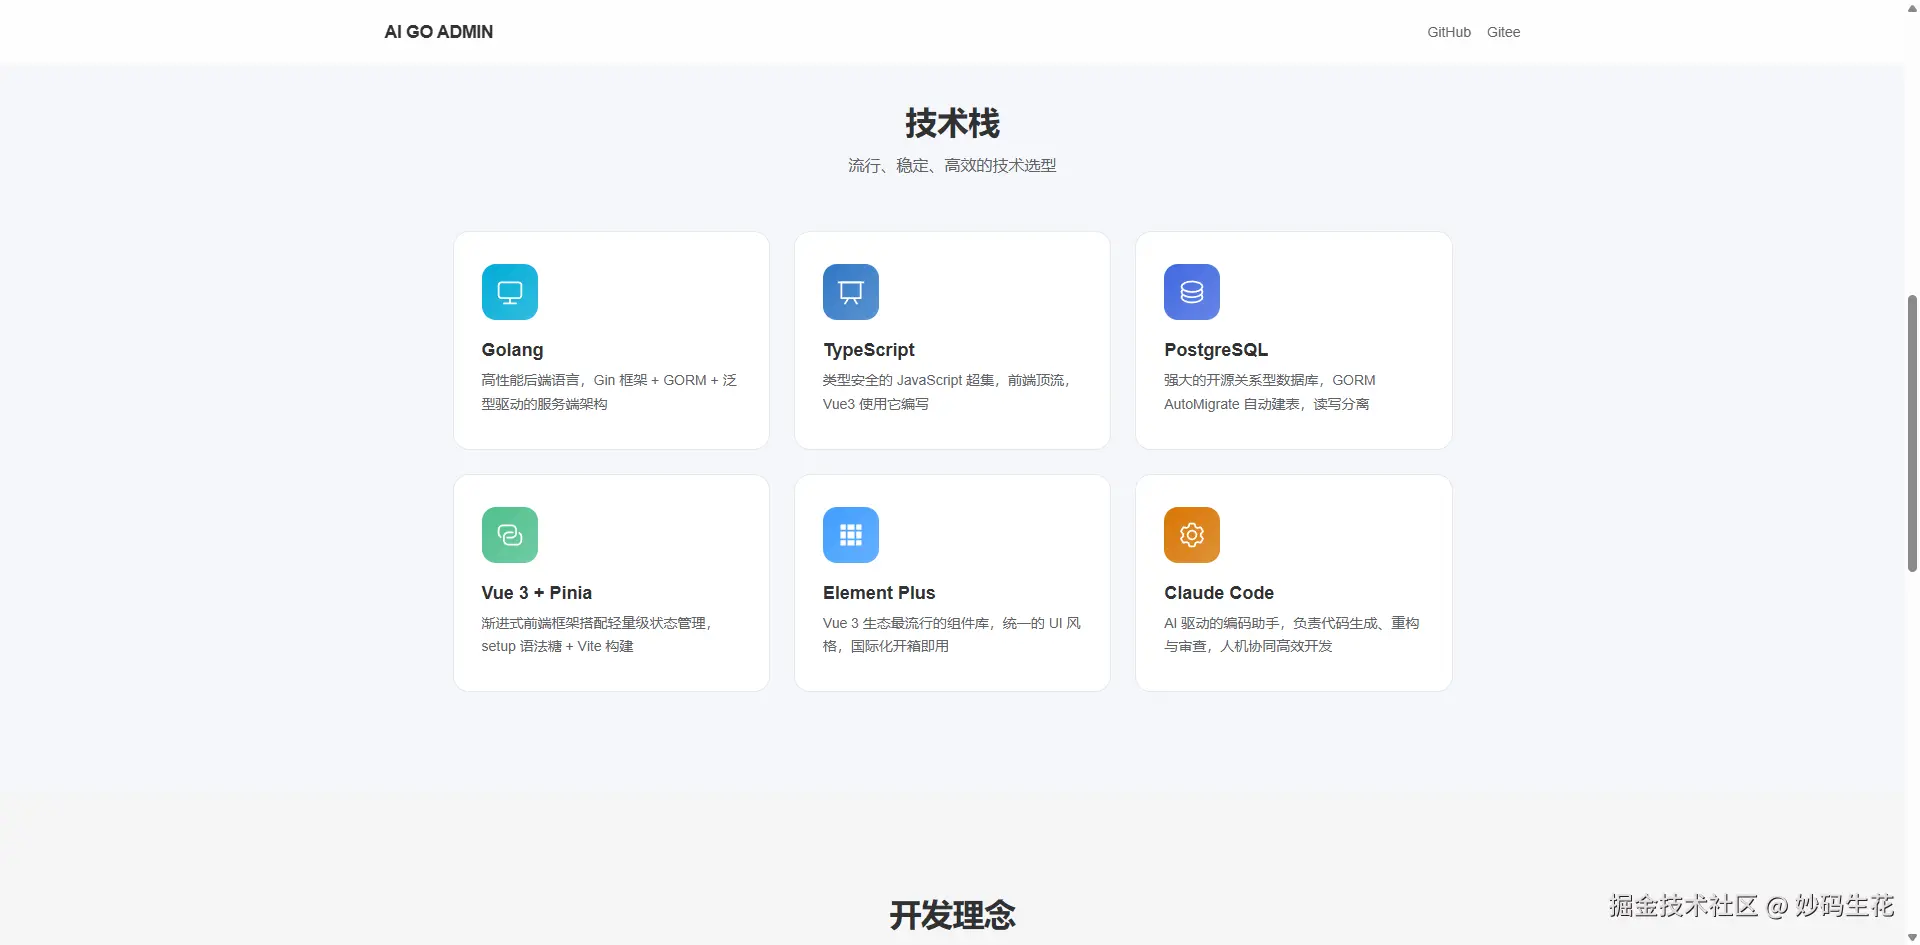
Task: Click the Element Plus description mentioning 组件库
Action: (x=952, y=635)
